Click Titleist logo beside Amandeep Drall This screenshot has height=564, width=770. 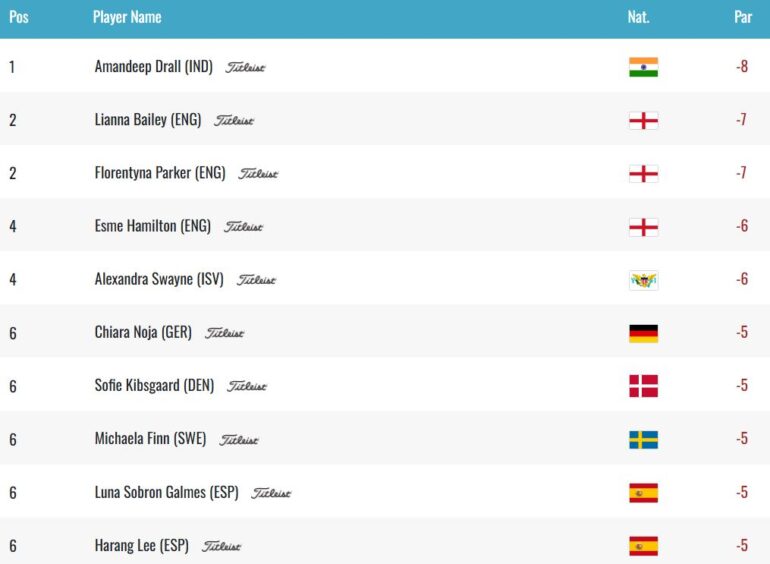pos(245,67)
